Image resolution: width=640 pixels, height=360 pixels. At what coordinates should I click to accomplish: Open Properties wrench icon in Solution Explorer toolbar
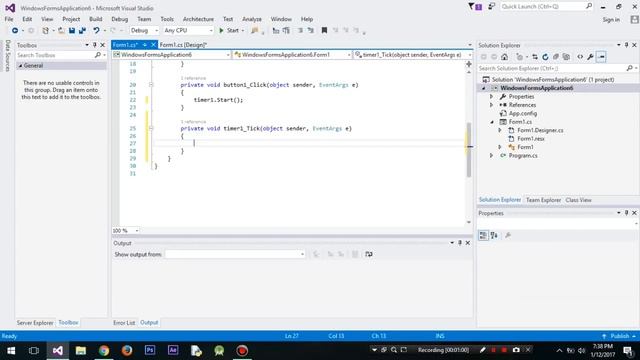(x=590, y=57)
